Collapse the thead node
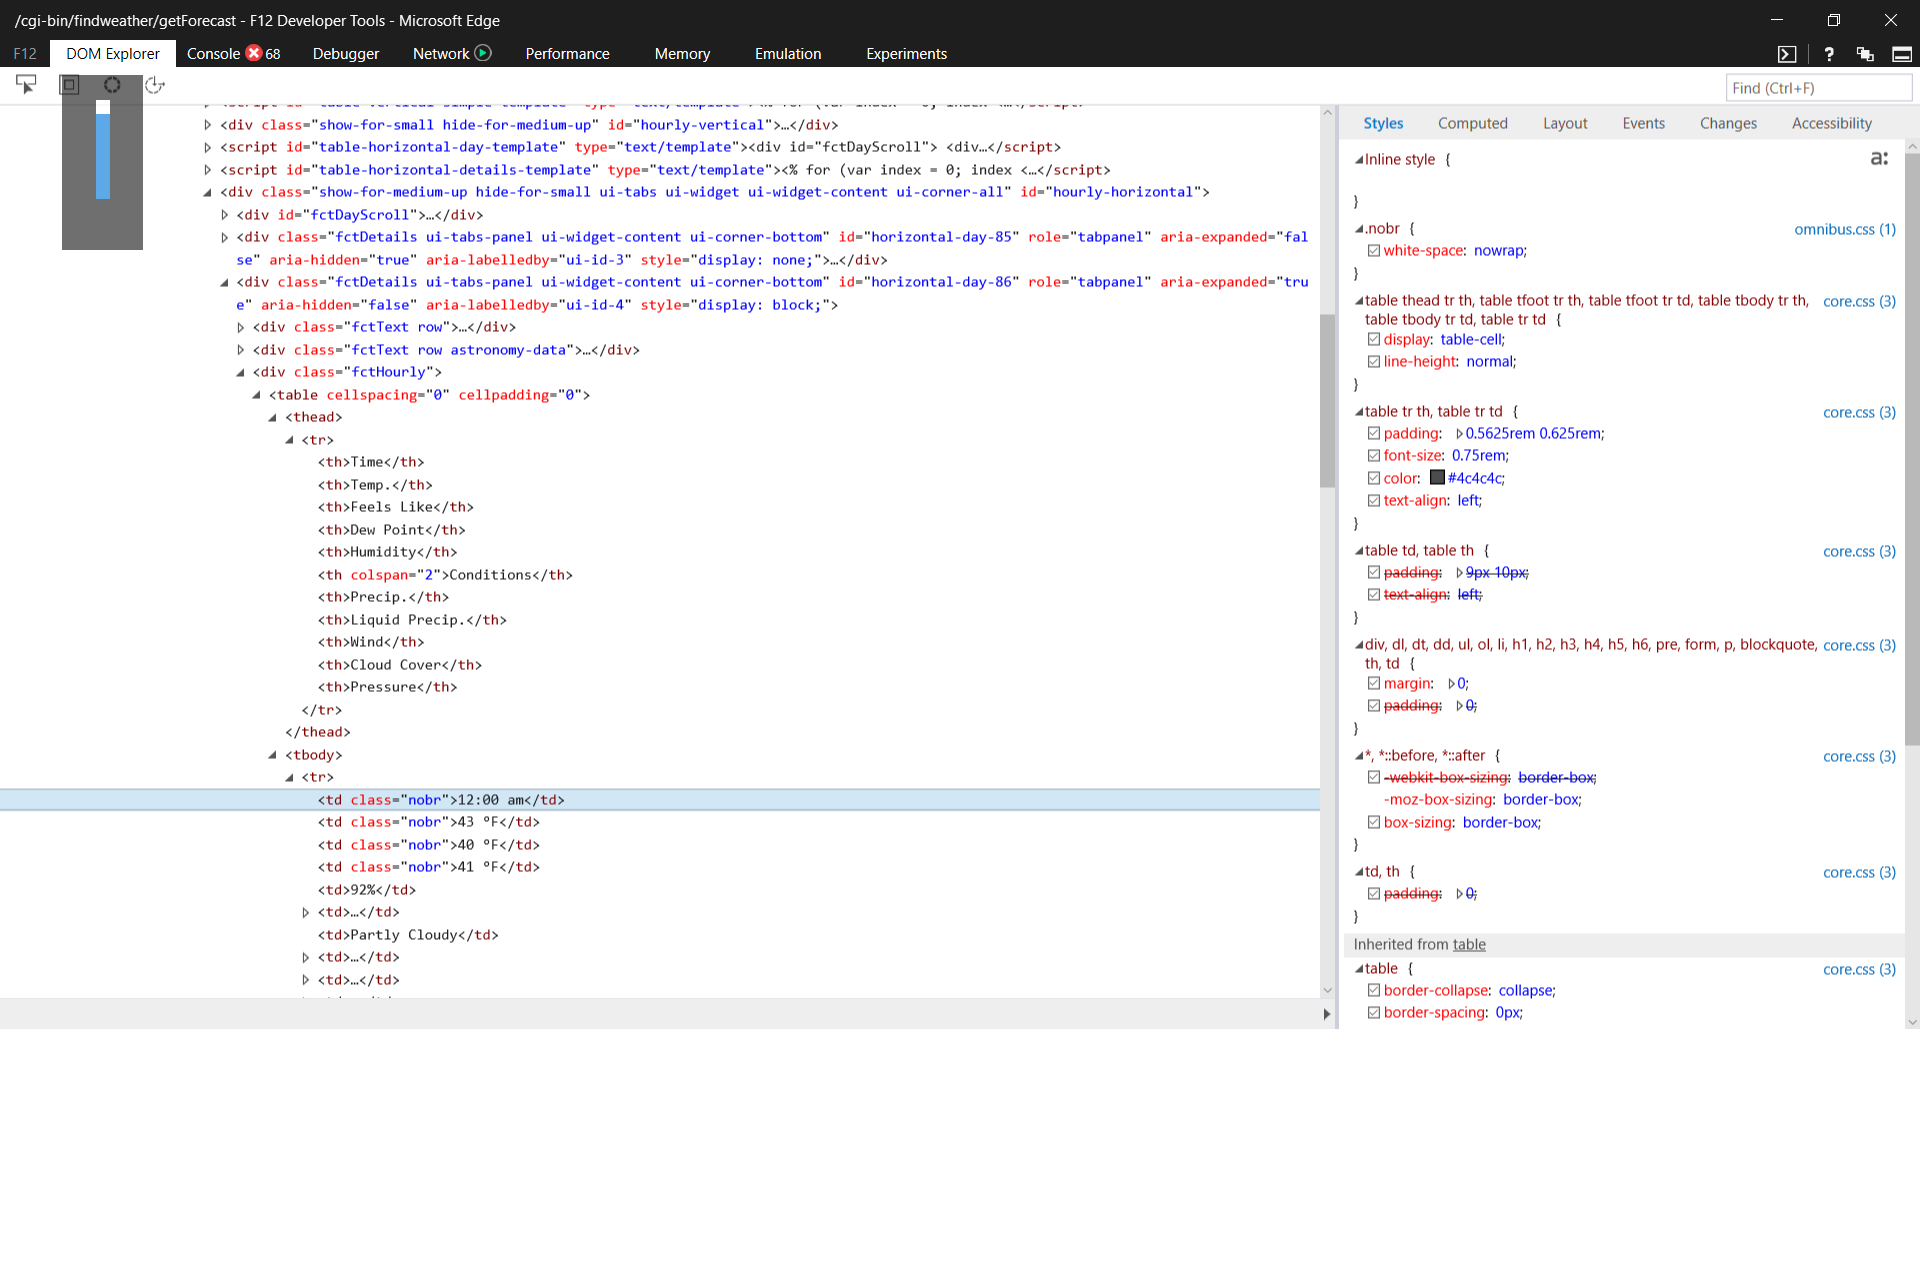Screen dimensions: 1920x1279 [272, 417]
